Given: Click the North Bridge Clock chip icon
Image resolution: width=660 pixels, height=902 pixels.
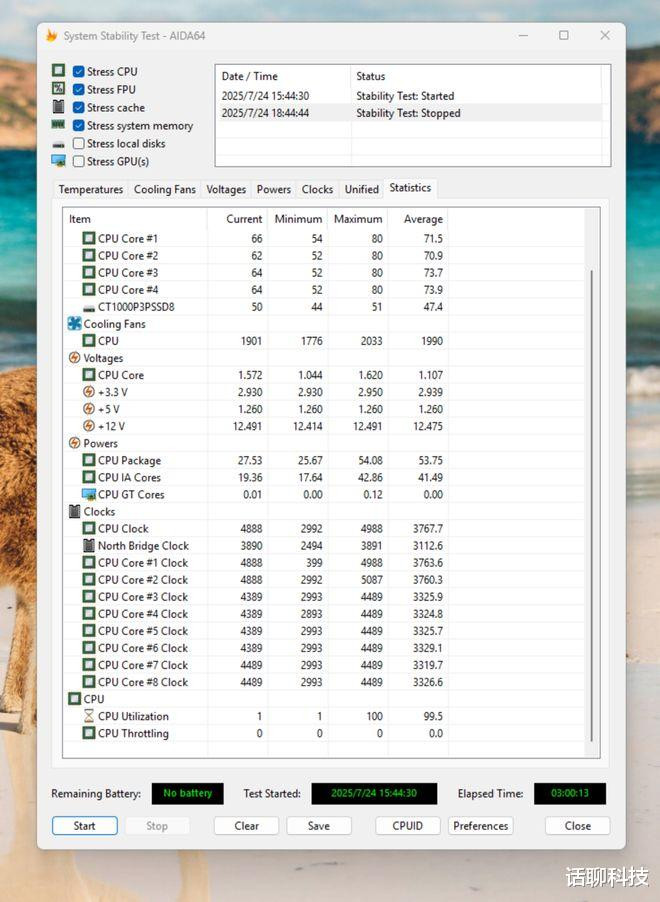Looking at the screenshot, I should click(89, 545).
